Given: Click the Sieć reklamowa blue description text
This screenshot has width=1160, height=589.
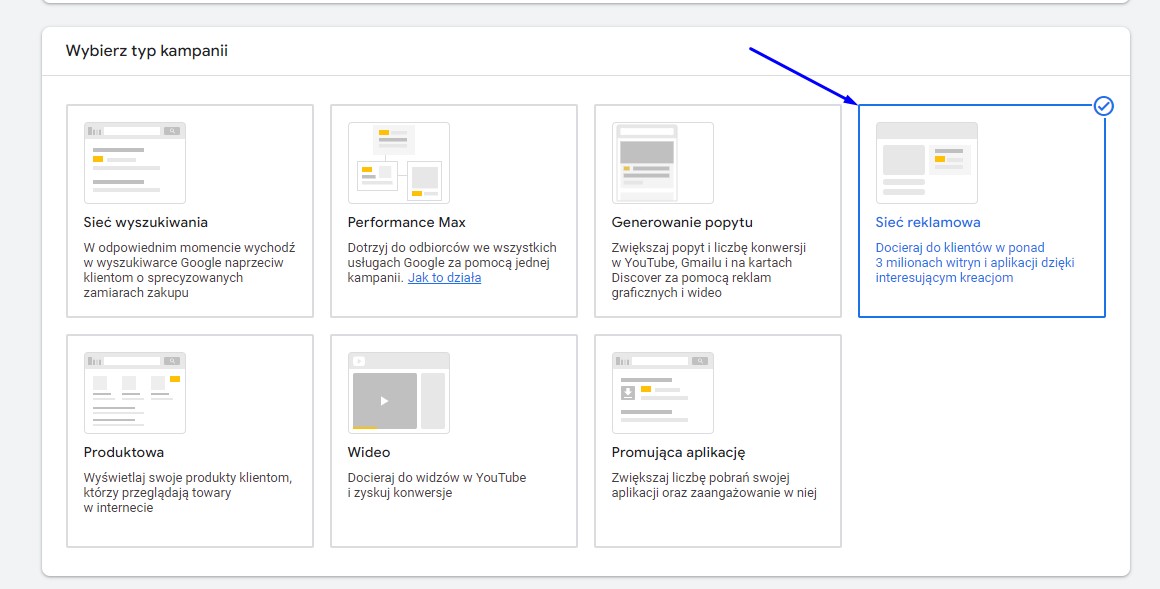Looking at the screenshot, I should point(974,263).
